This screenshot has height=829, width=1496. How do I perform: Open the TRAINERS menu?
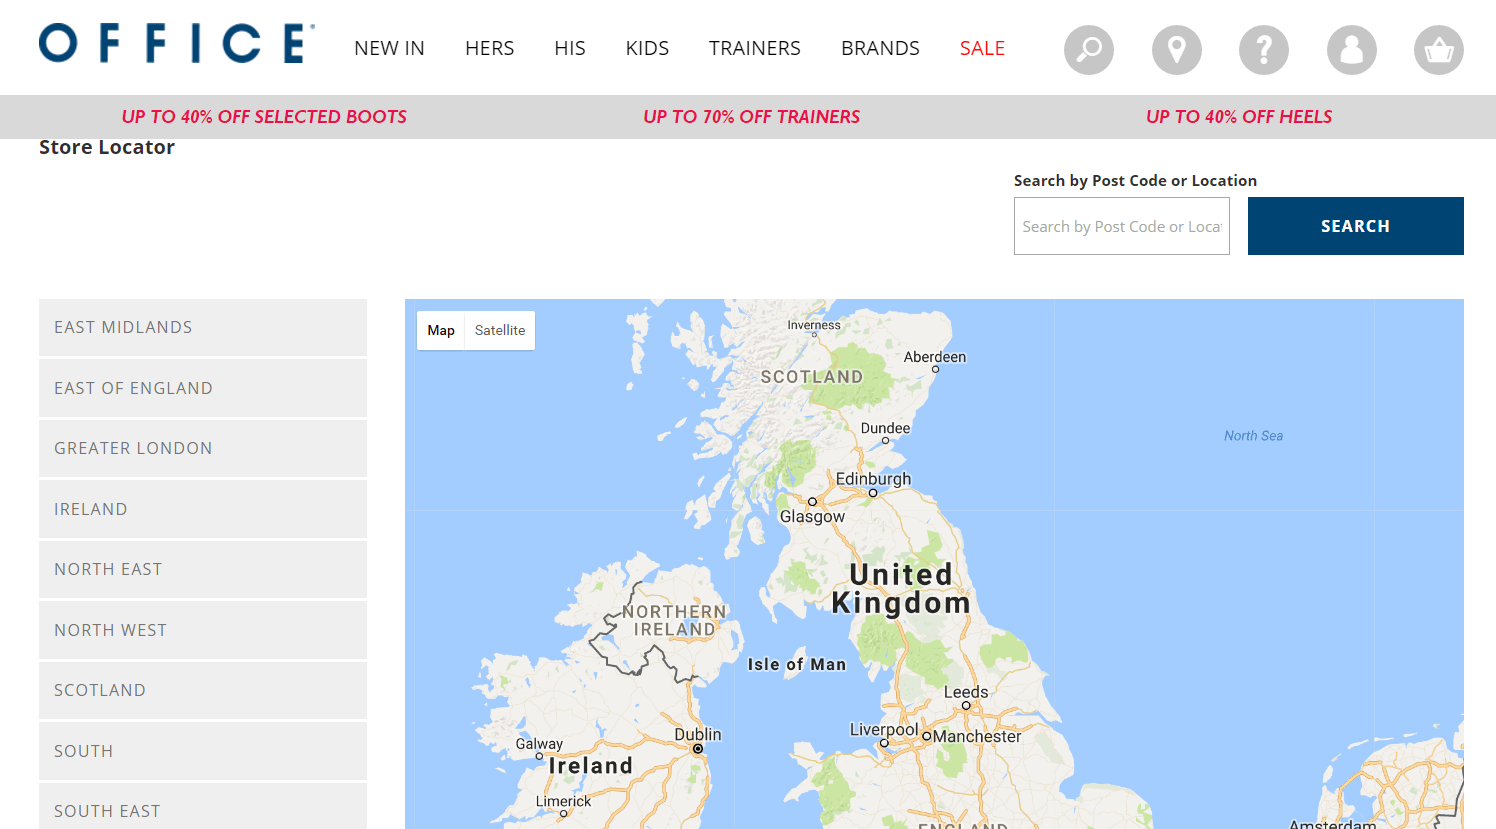point(754,48)
